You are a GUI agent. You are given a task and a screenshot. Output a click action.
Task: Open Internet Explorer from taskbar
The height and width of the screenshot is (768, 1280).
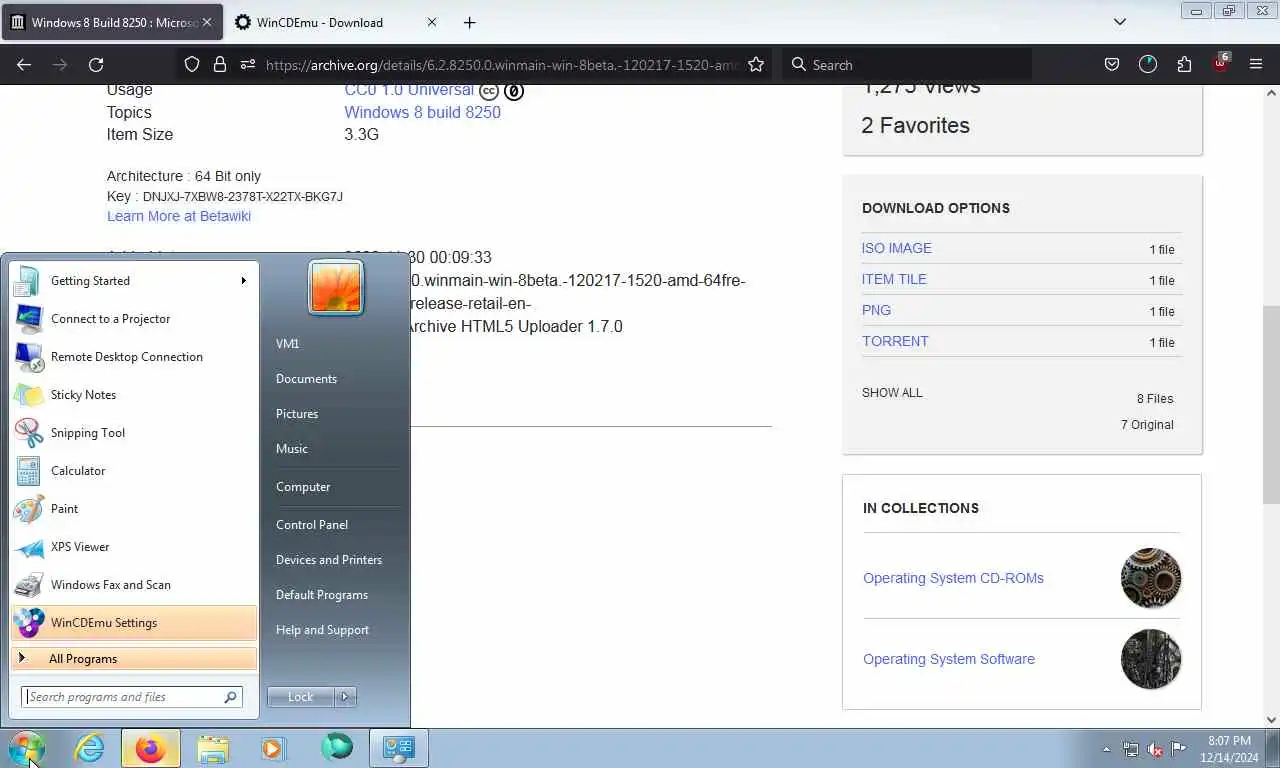click(x=90, y=748)
